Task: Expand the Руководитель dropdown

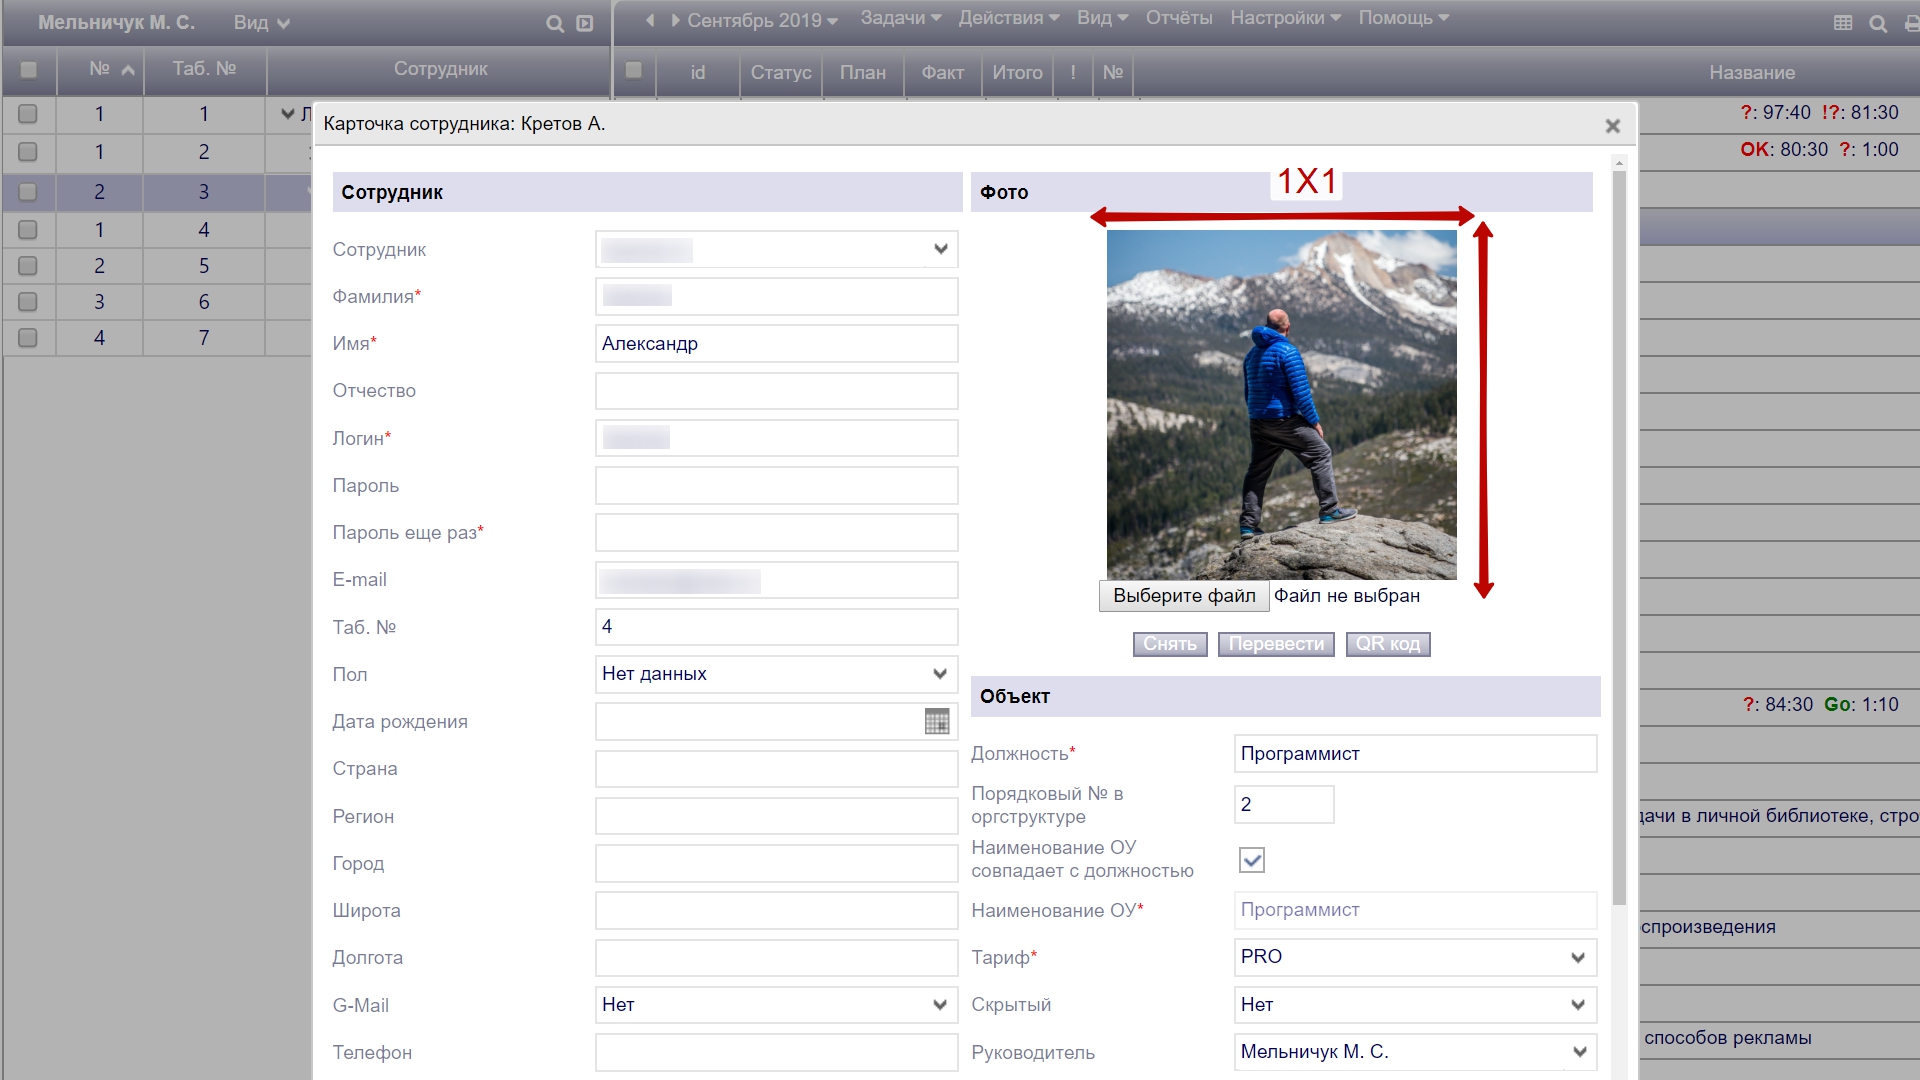Action: [x=1414, y=1052]
